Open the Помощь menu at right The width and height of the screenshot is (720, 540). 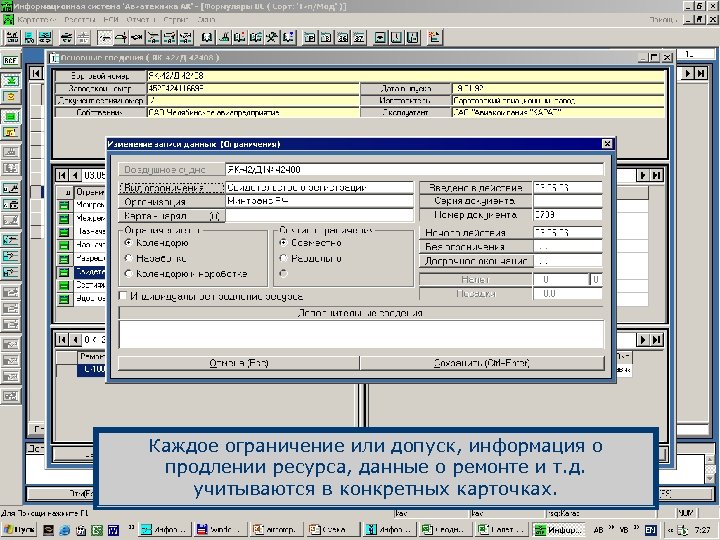[663, 20]
